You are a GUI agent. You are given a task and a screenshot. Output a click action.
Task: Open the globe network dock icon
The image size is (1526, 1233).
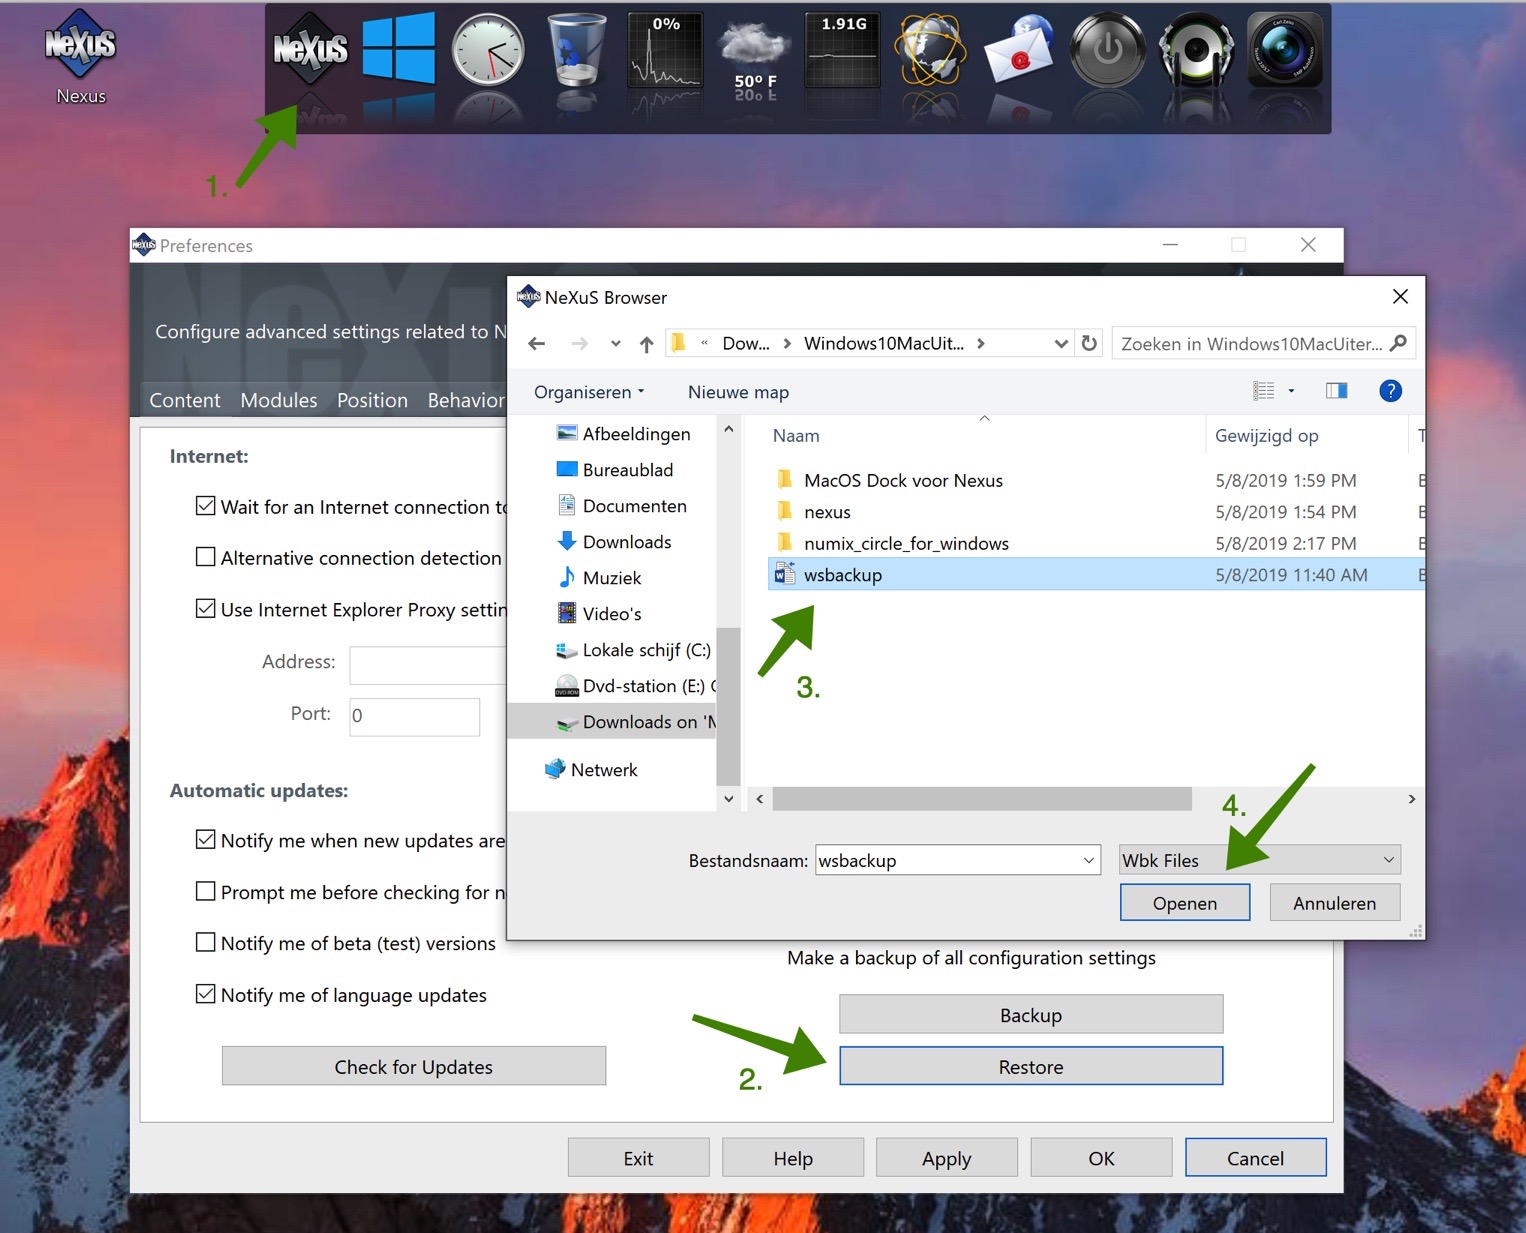click(x=930, y=50)
